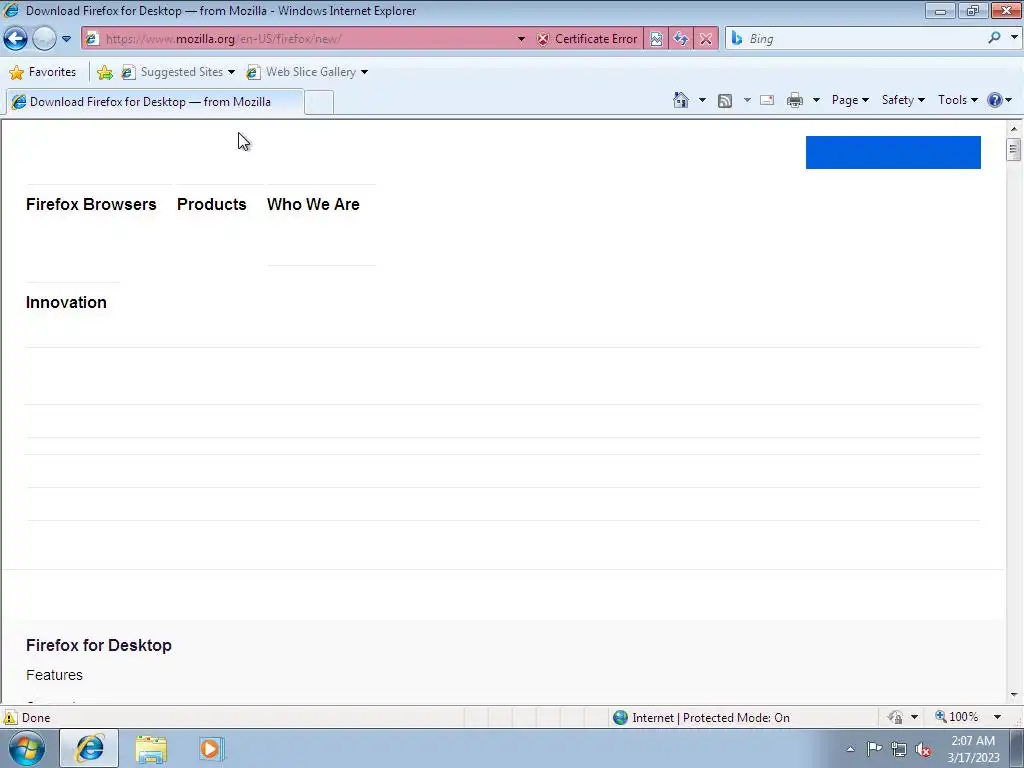Open Firefox Browsers navigation item

coord(91,204)
